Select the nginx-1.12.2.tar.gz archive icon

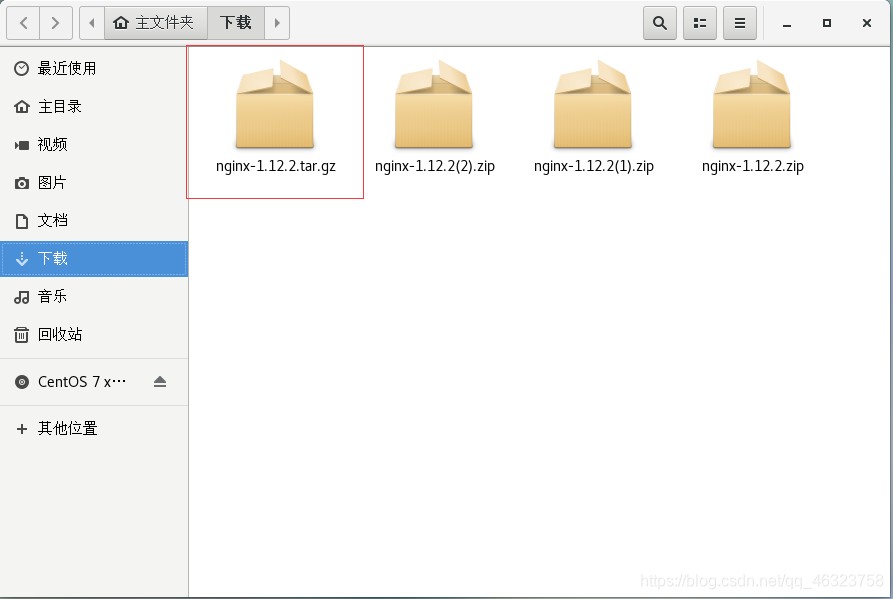[x=275, y=104]
